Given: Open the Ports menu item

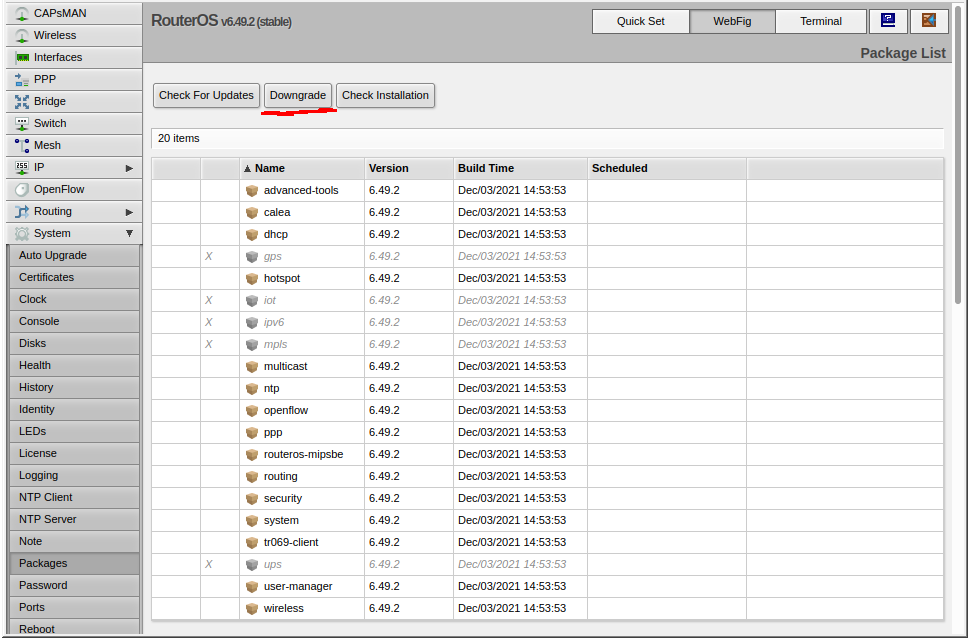Looking at the screenshot, I should [x=75, y=608].
